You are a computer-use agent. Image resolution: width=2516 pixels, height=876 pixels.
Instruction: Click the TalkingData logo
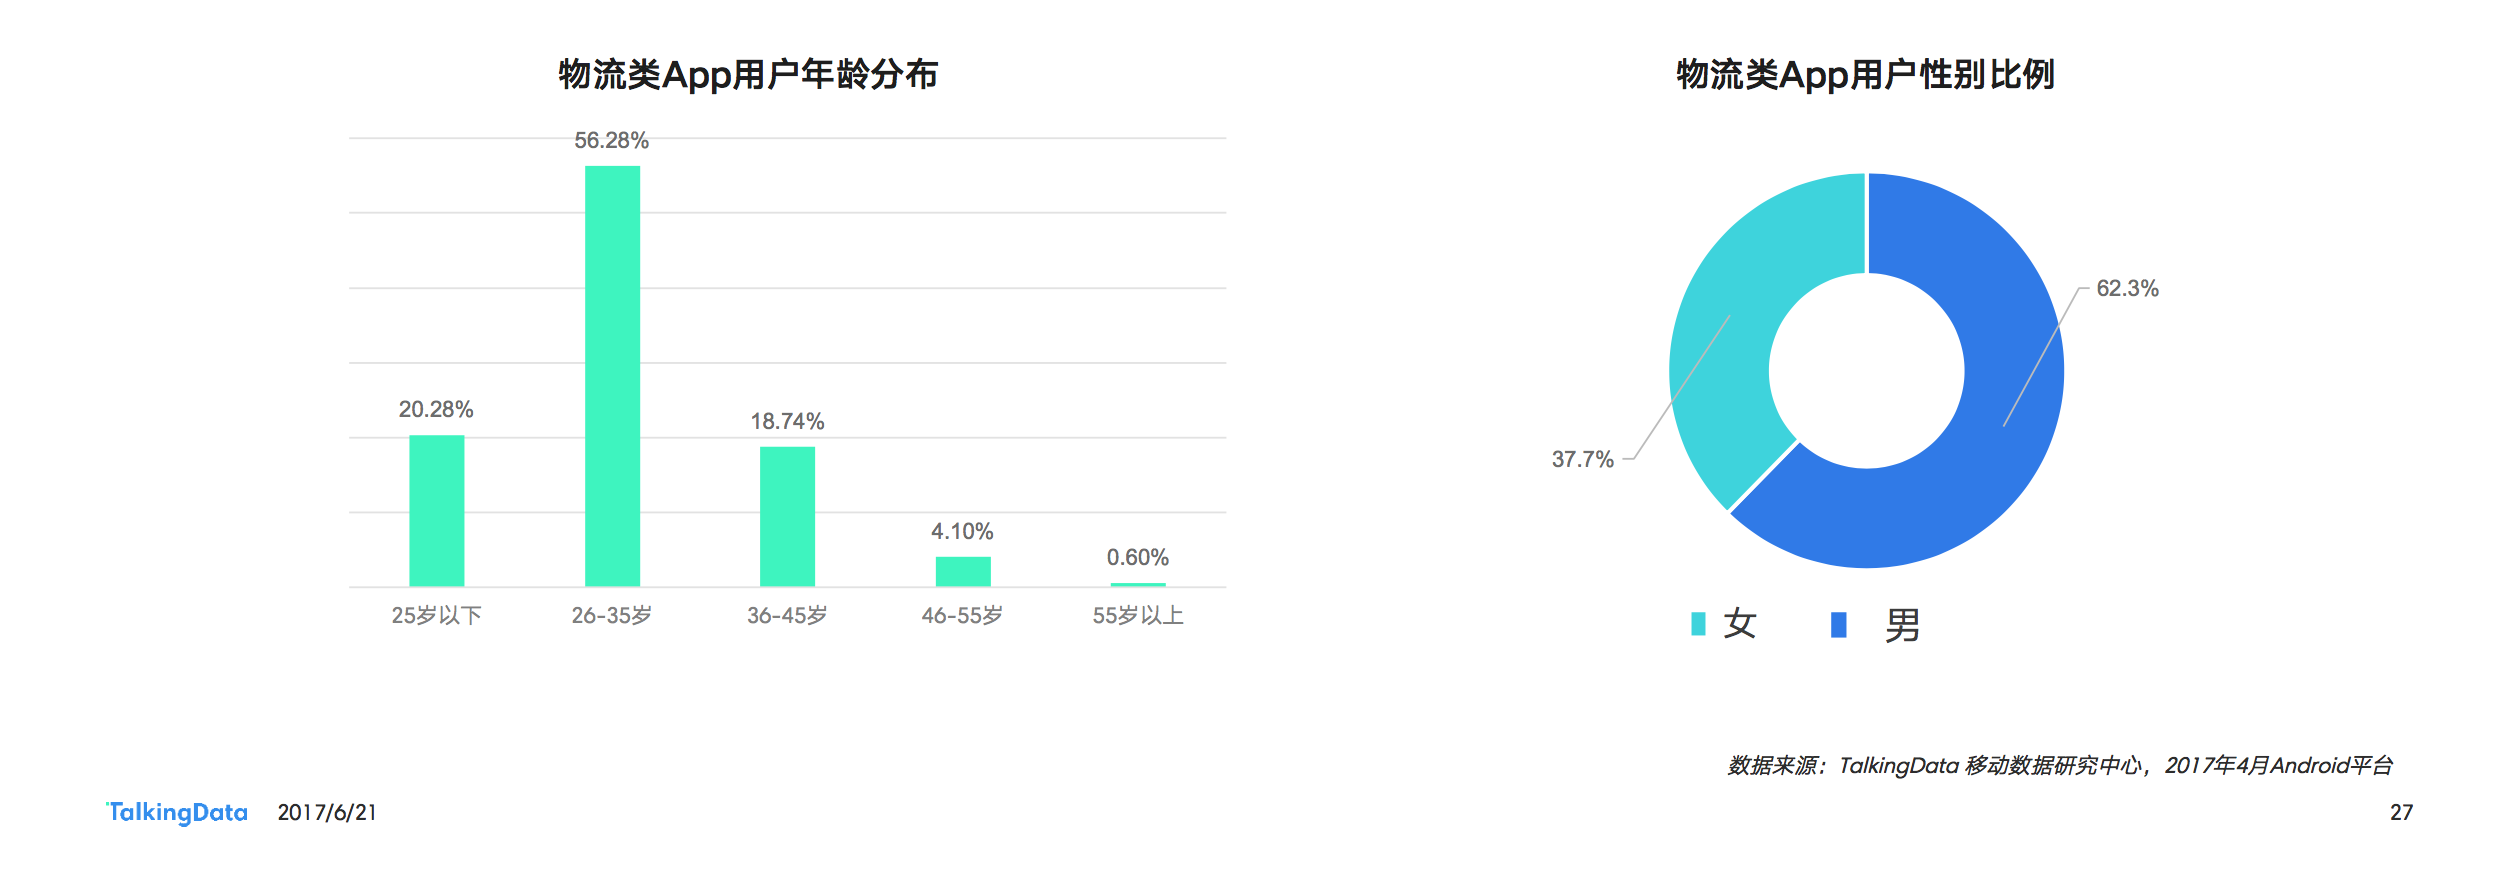(177, 812)
